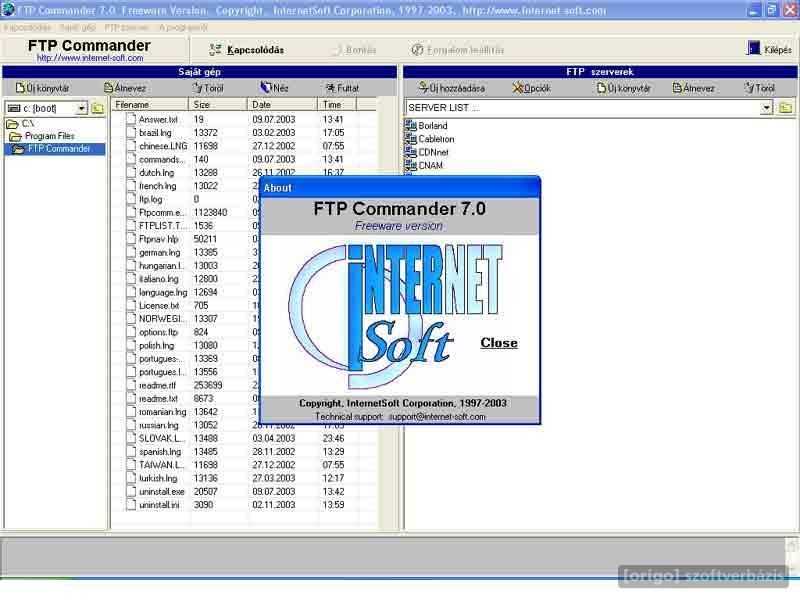Click the About dialog title bar
800x600 pixels.
(x=400, y=188)
